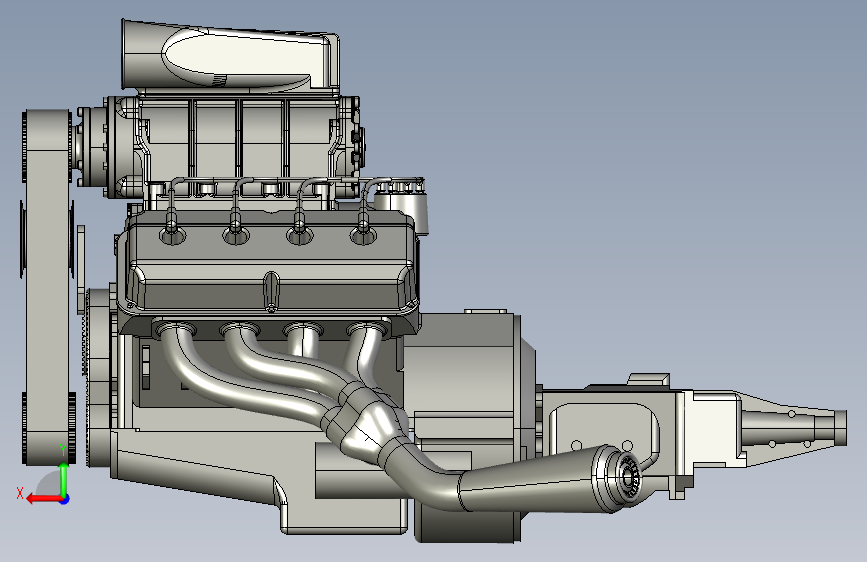Select the transmission tail shaft housing

tap(791, 426)
